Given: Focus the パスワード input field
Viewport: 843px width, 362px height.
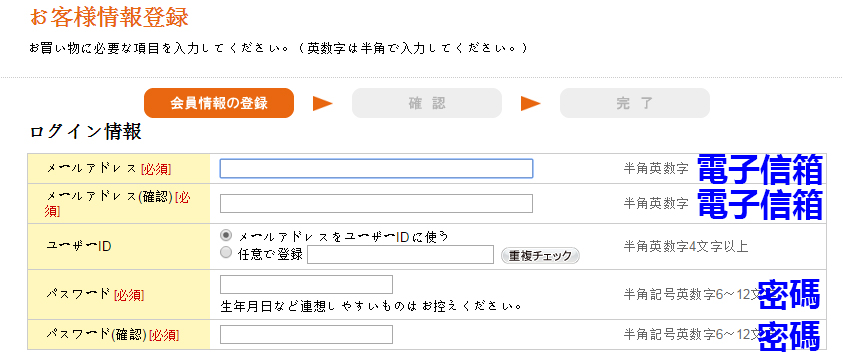Looking at the screenshot, I should [306, 285].
